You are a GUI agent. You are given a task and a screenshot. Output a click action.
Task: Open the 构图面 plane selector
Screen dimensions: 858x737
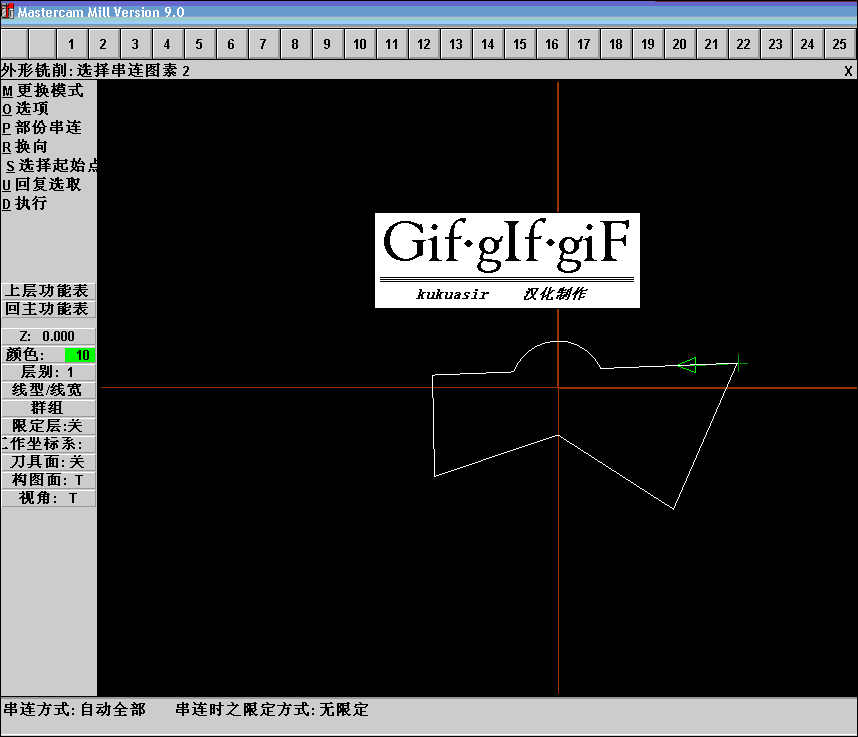47,480
